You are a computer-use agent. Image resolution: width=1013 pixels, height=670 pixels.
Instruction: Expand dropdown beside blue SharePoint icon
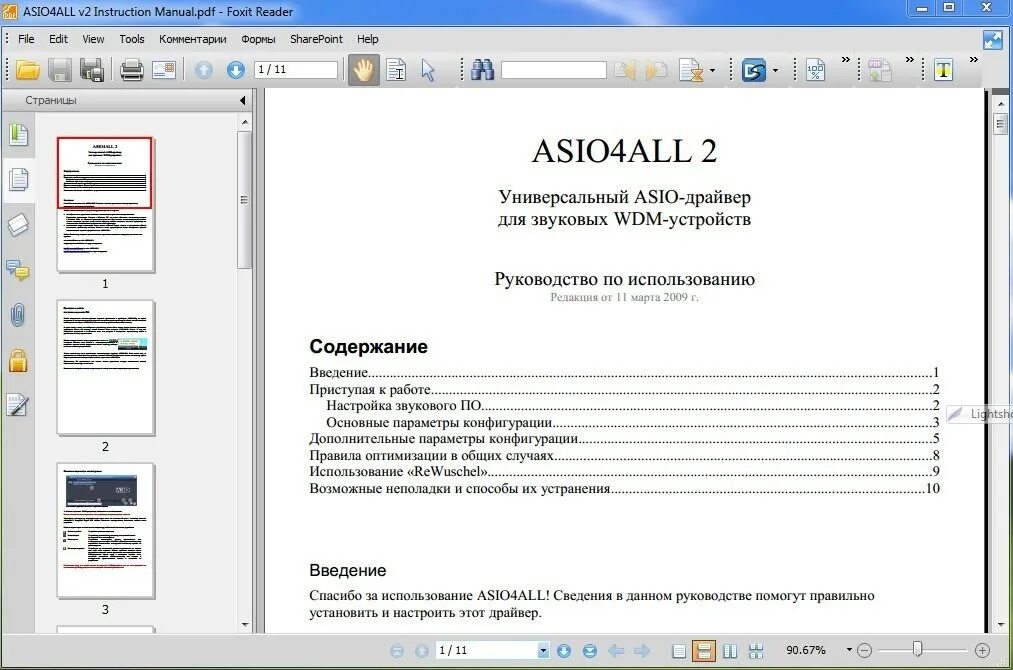tap(775, 70)
